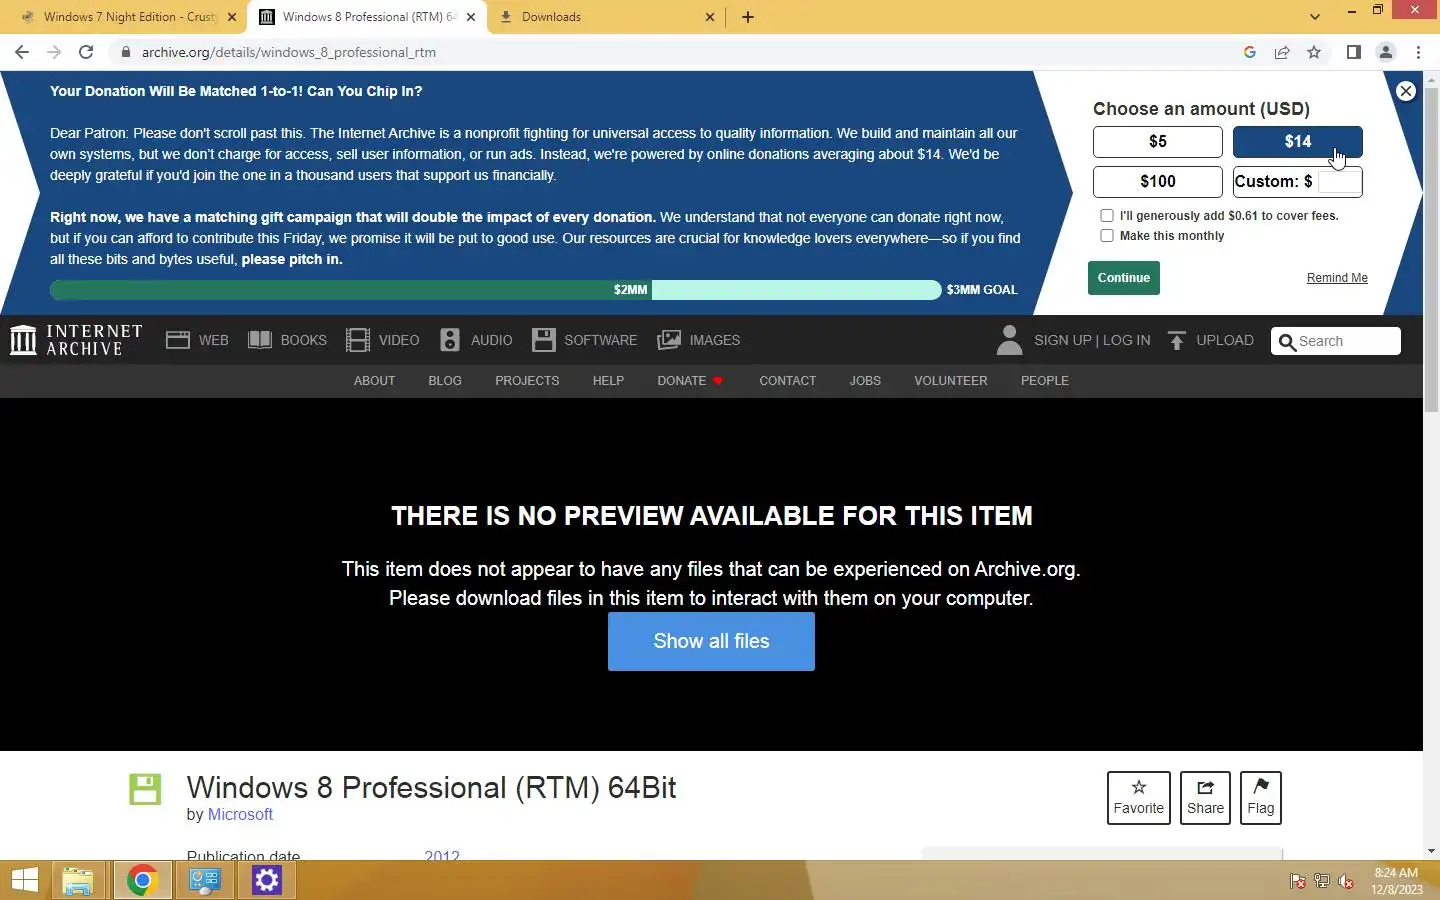Open the Contact menu item
This screenshot has height=900, width=1440.
(x=788, y=381)
